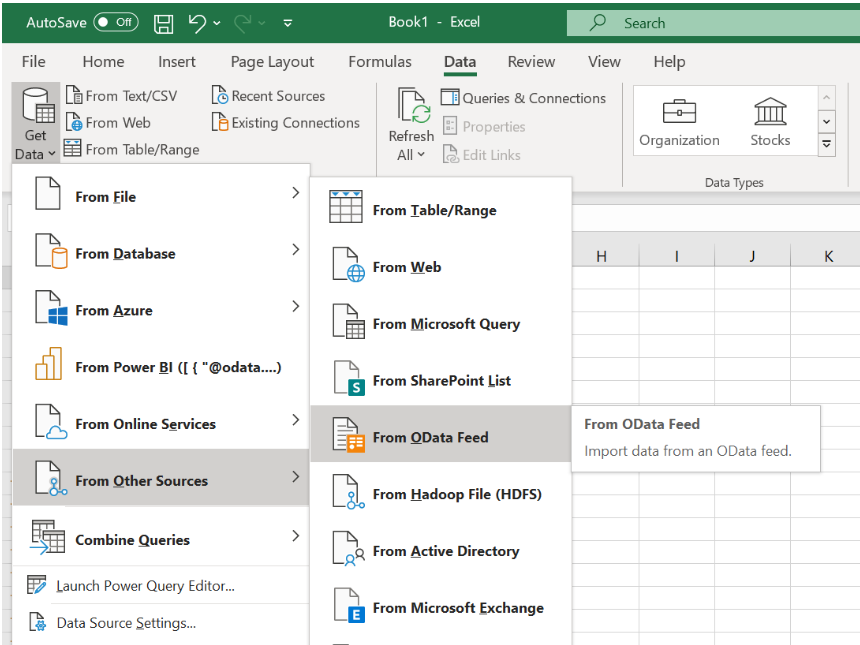Select From OData Feed
The image size is (860, 645).
[442, 434]
